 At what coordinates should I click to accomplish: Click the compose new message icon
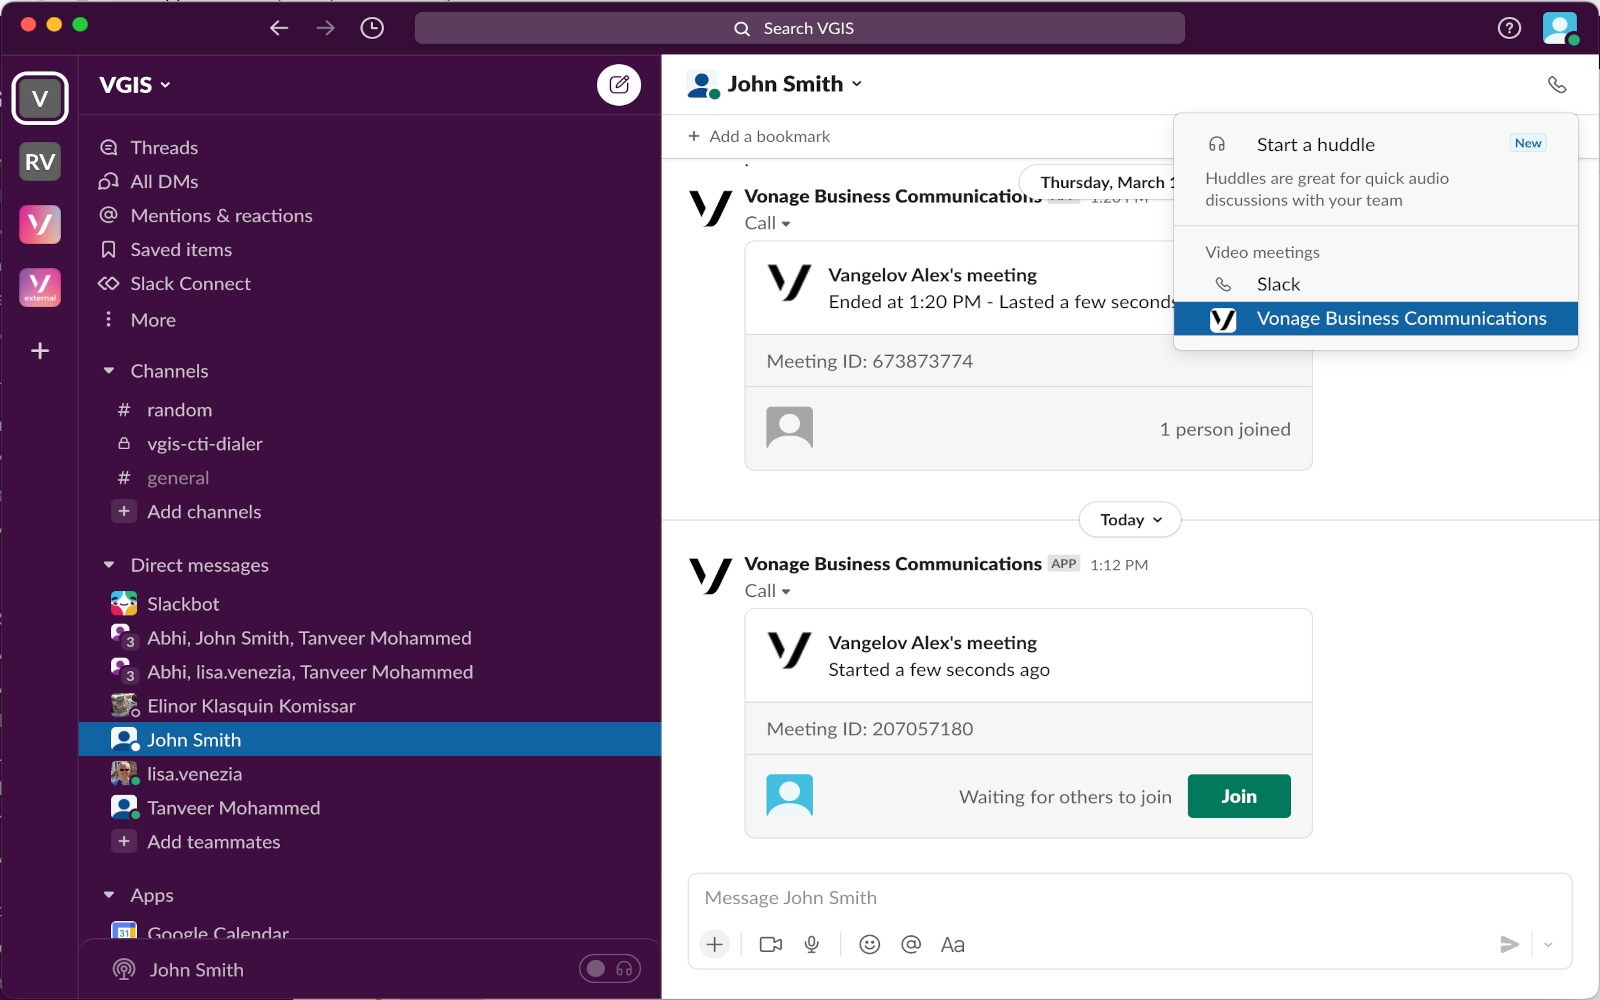click(x=619, y=85)
